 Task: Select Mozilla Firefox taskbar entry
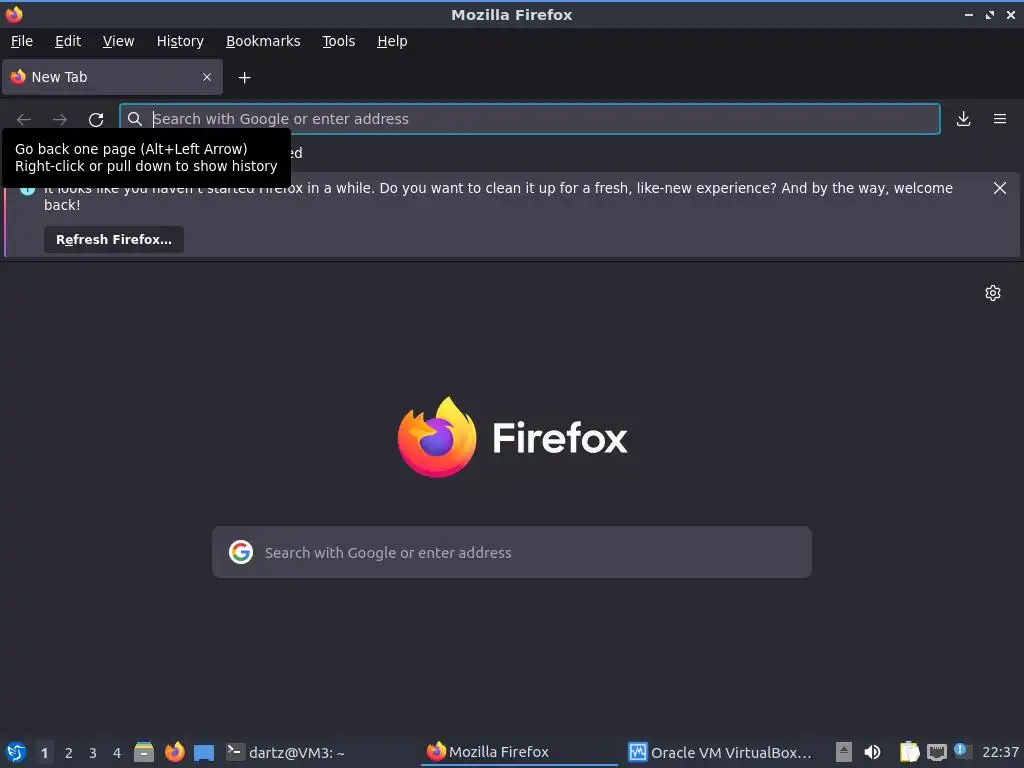[x=520, y=752]
